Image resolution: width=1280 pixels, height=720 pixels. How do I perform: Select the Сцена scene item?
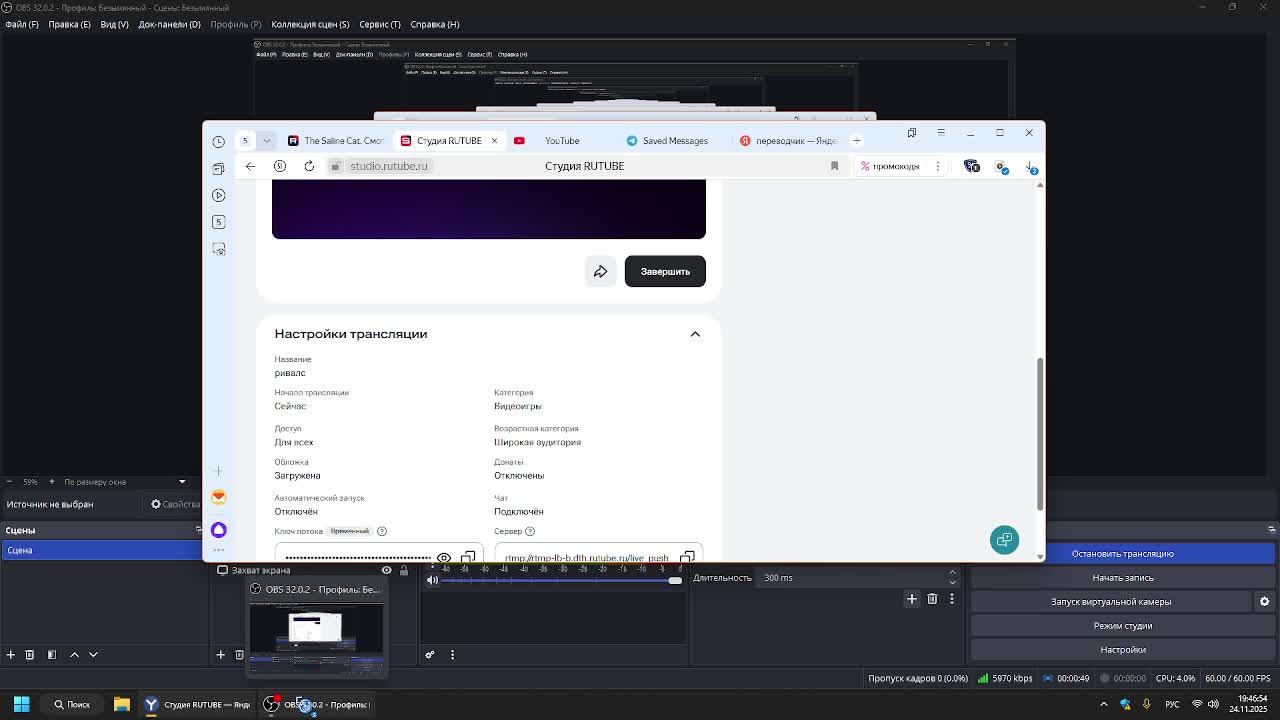tap(101, 550)
